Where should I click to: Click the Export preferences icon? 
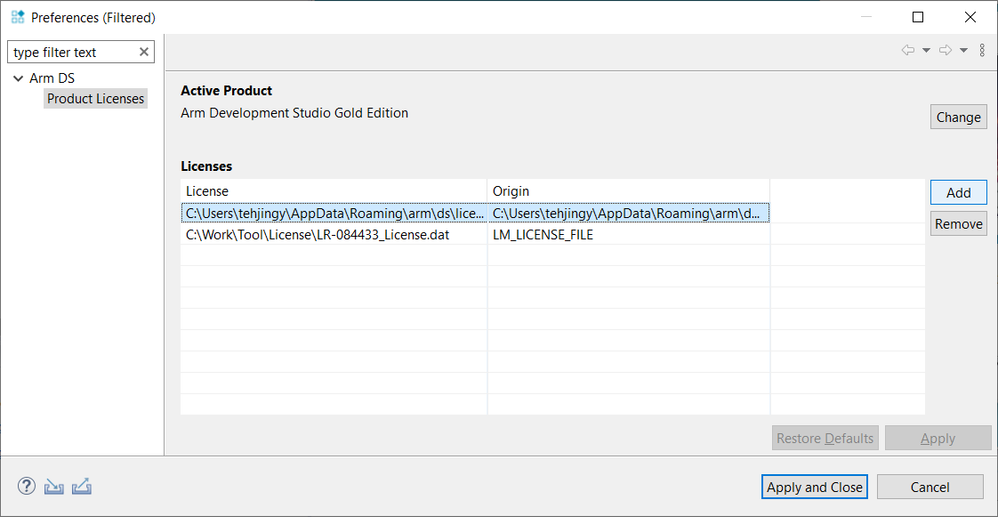pyautogui.click(x=82, y=487)
